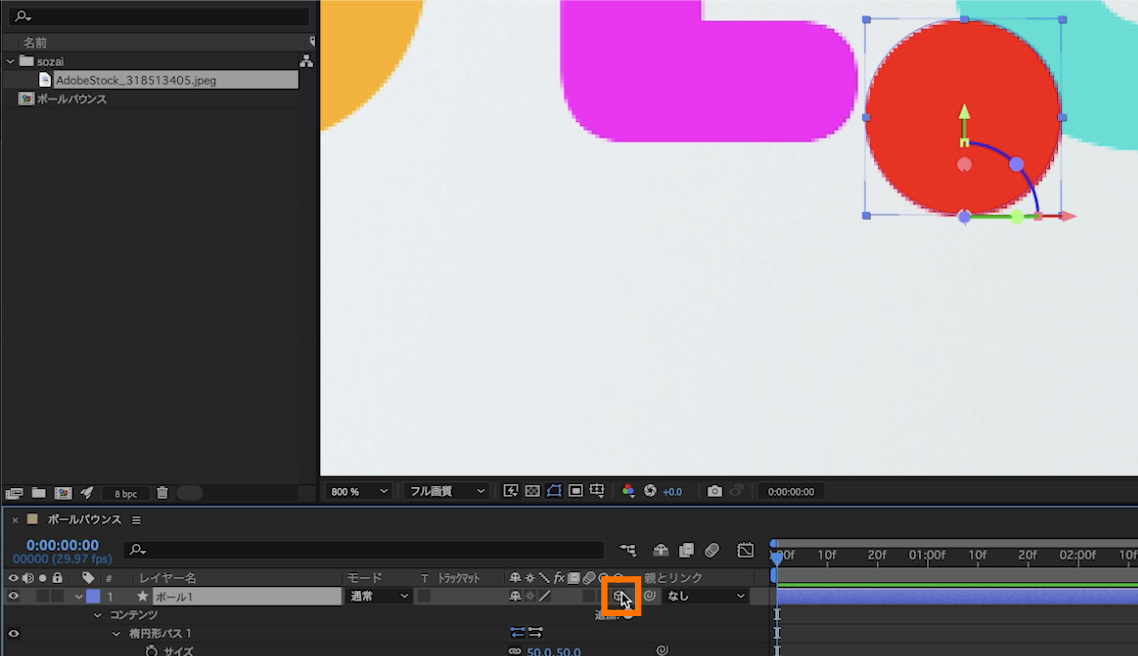Take a snapshot with the camera icon

pyautogui.click(x=715, y=491)
